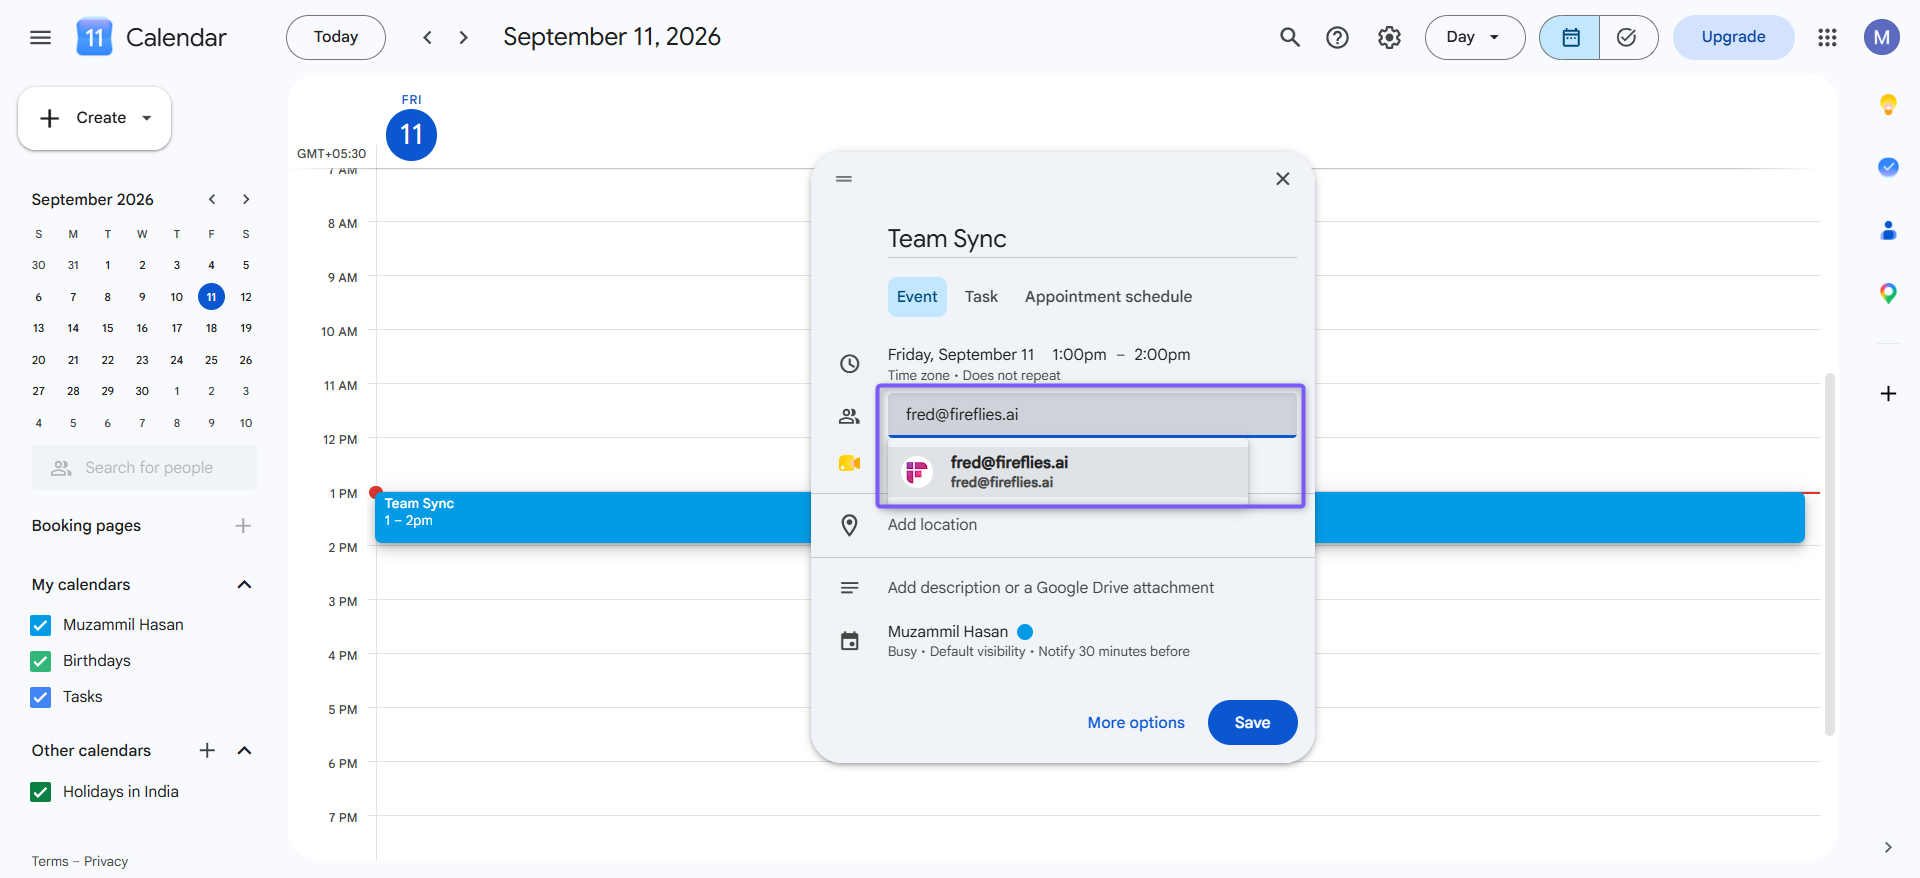Toggle Birthdays calendar checkbox

point(41,661)
